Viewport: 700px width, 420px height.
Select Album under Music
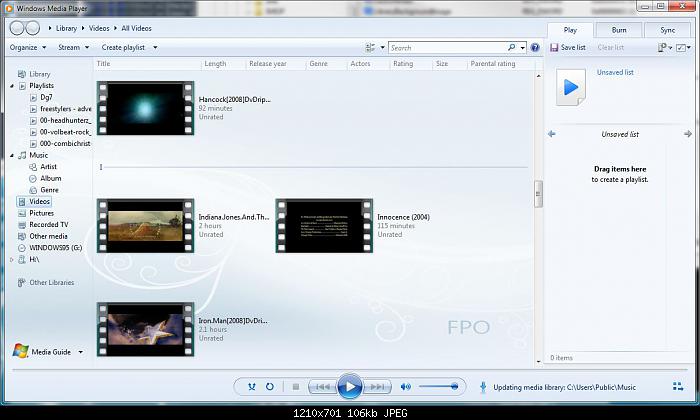[45, 179]
